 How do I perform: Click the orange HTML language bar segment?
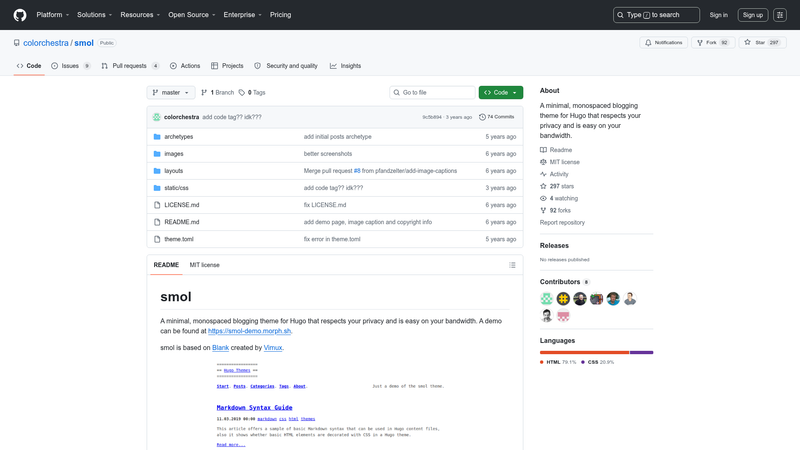pyautogui.click(x=585, y=352)
